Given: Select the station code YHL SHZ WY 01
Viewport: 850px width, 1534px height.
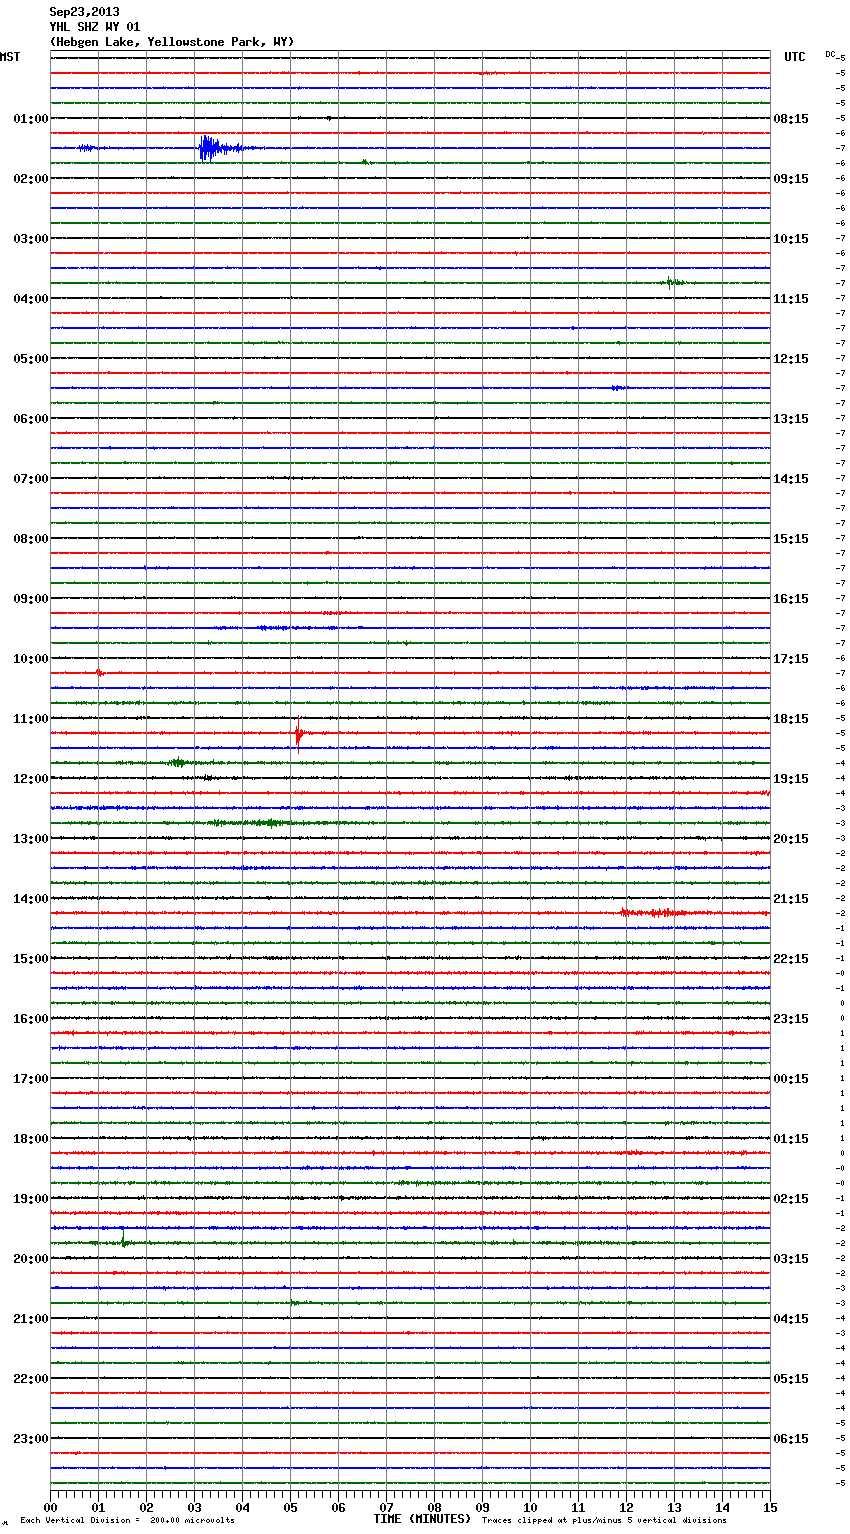Looking at the screenshot, I should pyautogui.click(x=95, y=27).
